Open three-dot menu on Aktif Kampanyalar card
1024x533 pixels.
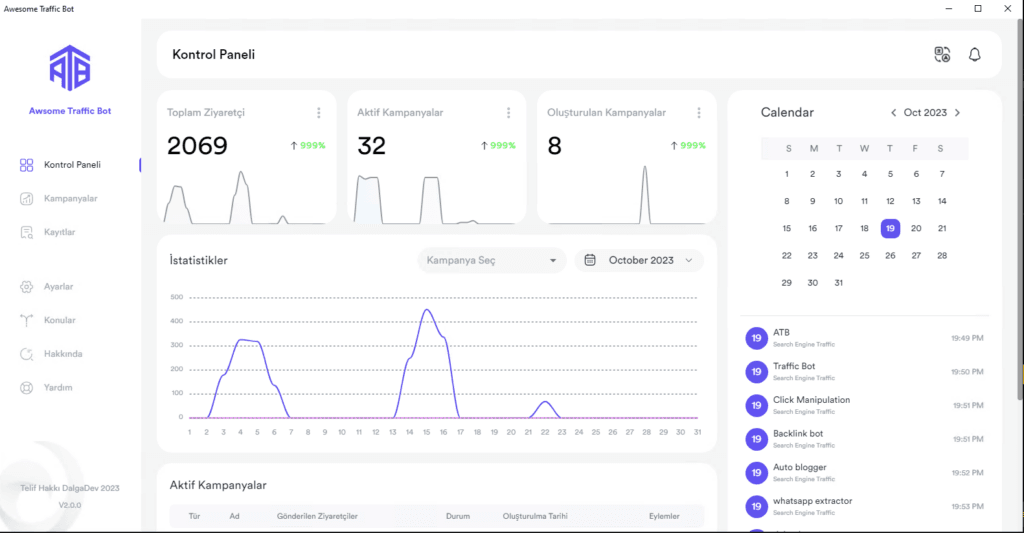pyautogui.click(x=508, y=113)
